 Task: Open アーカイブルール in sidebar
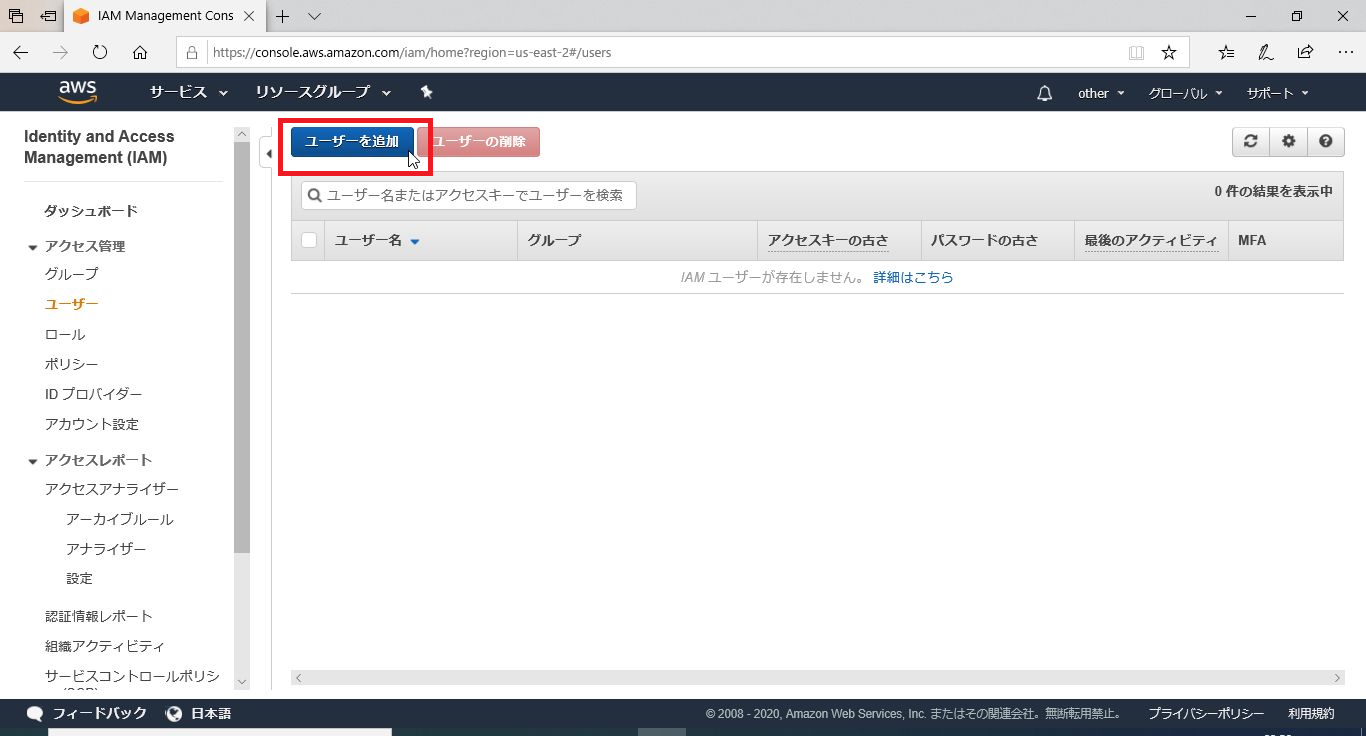tap(120, 519)
